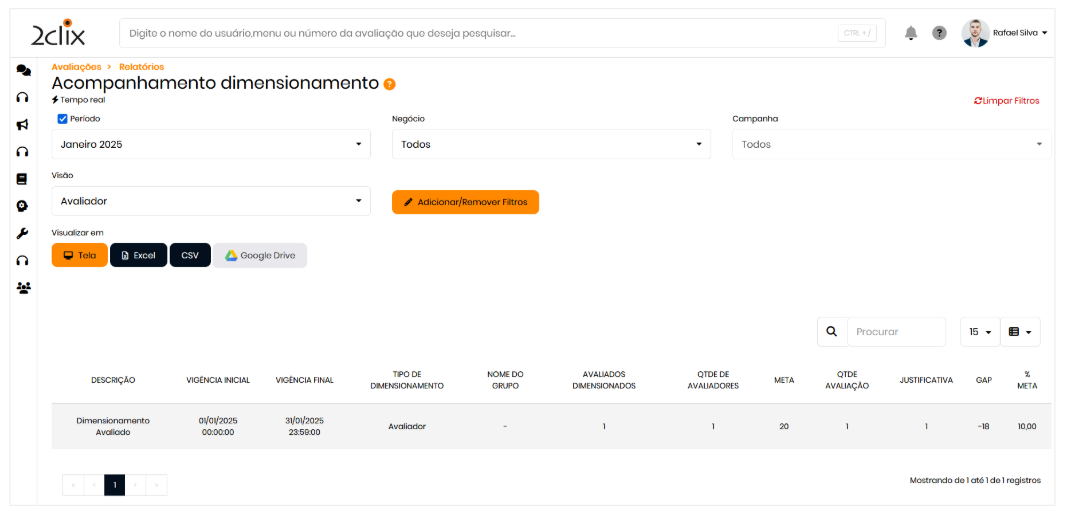This screenshot has height=516, width=1069.
Task: Expand the Negócio dropdown showing Todos
Action: point(550,144)
